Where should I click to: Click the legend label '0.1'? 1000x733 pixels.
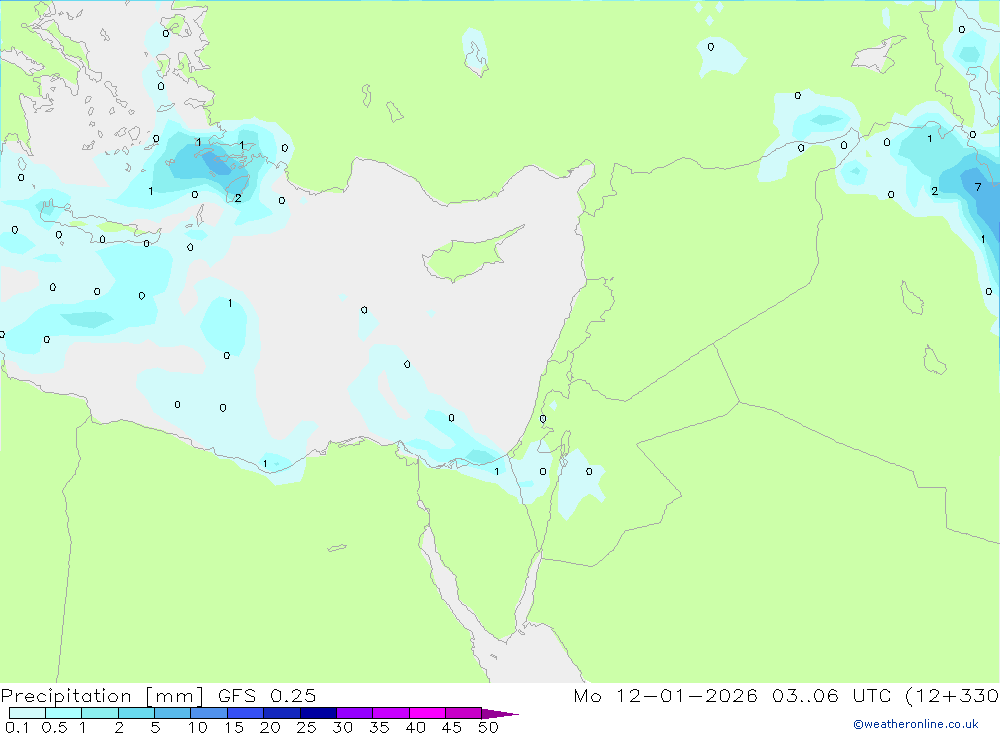pyautogui.click(x=17, y=727)
